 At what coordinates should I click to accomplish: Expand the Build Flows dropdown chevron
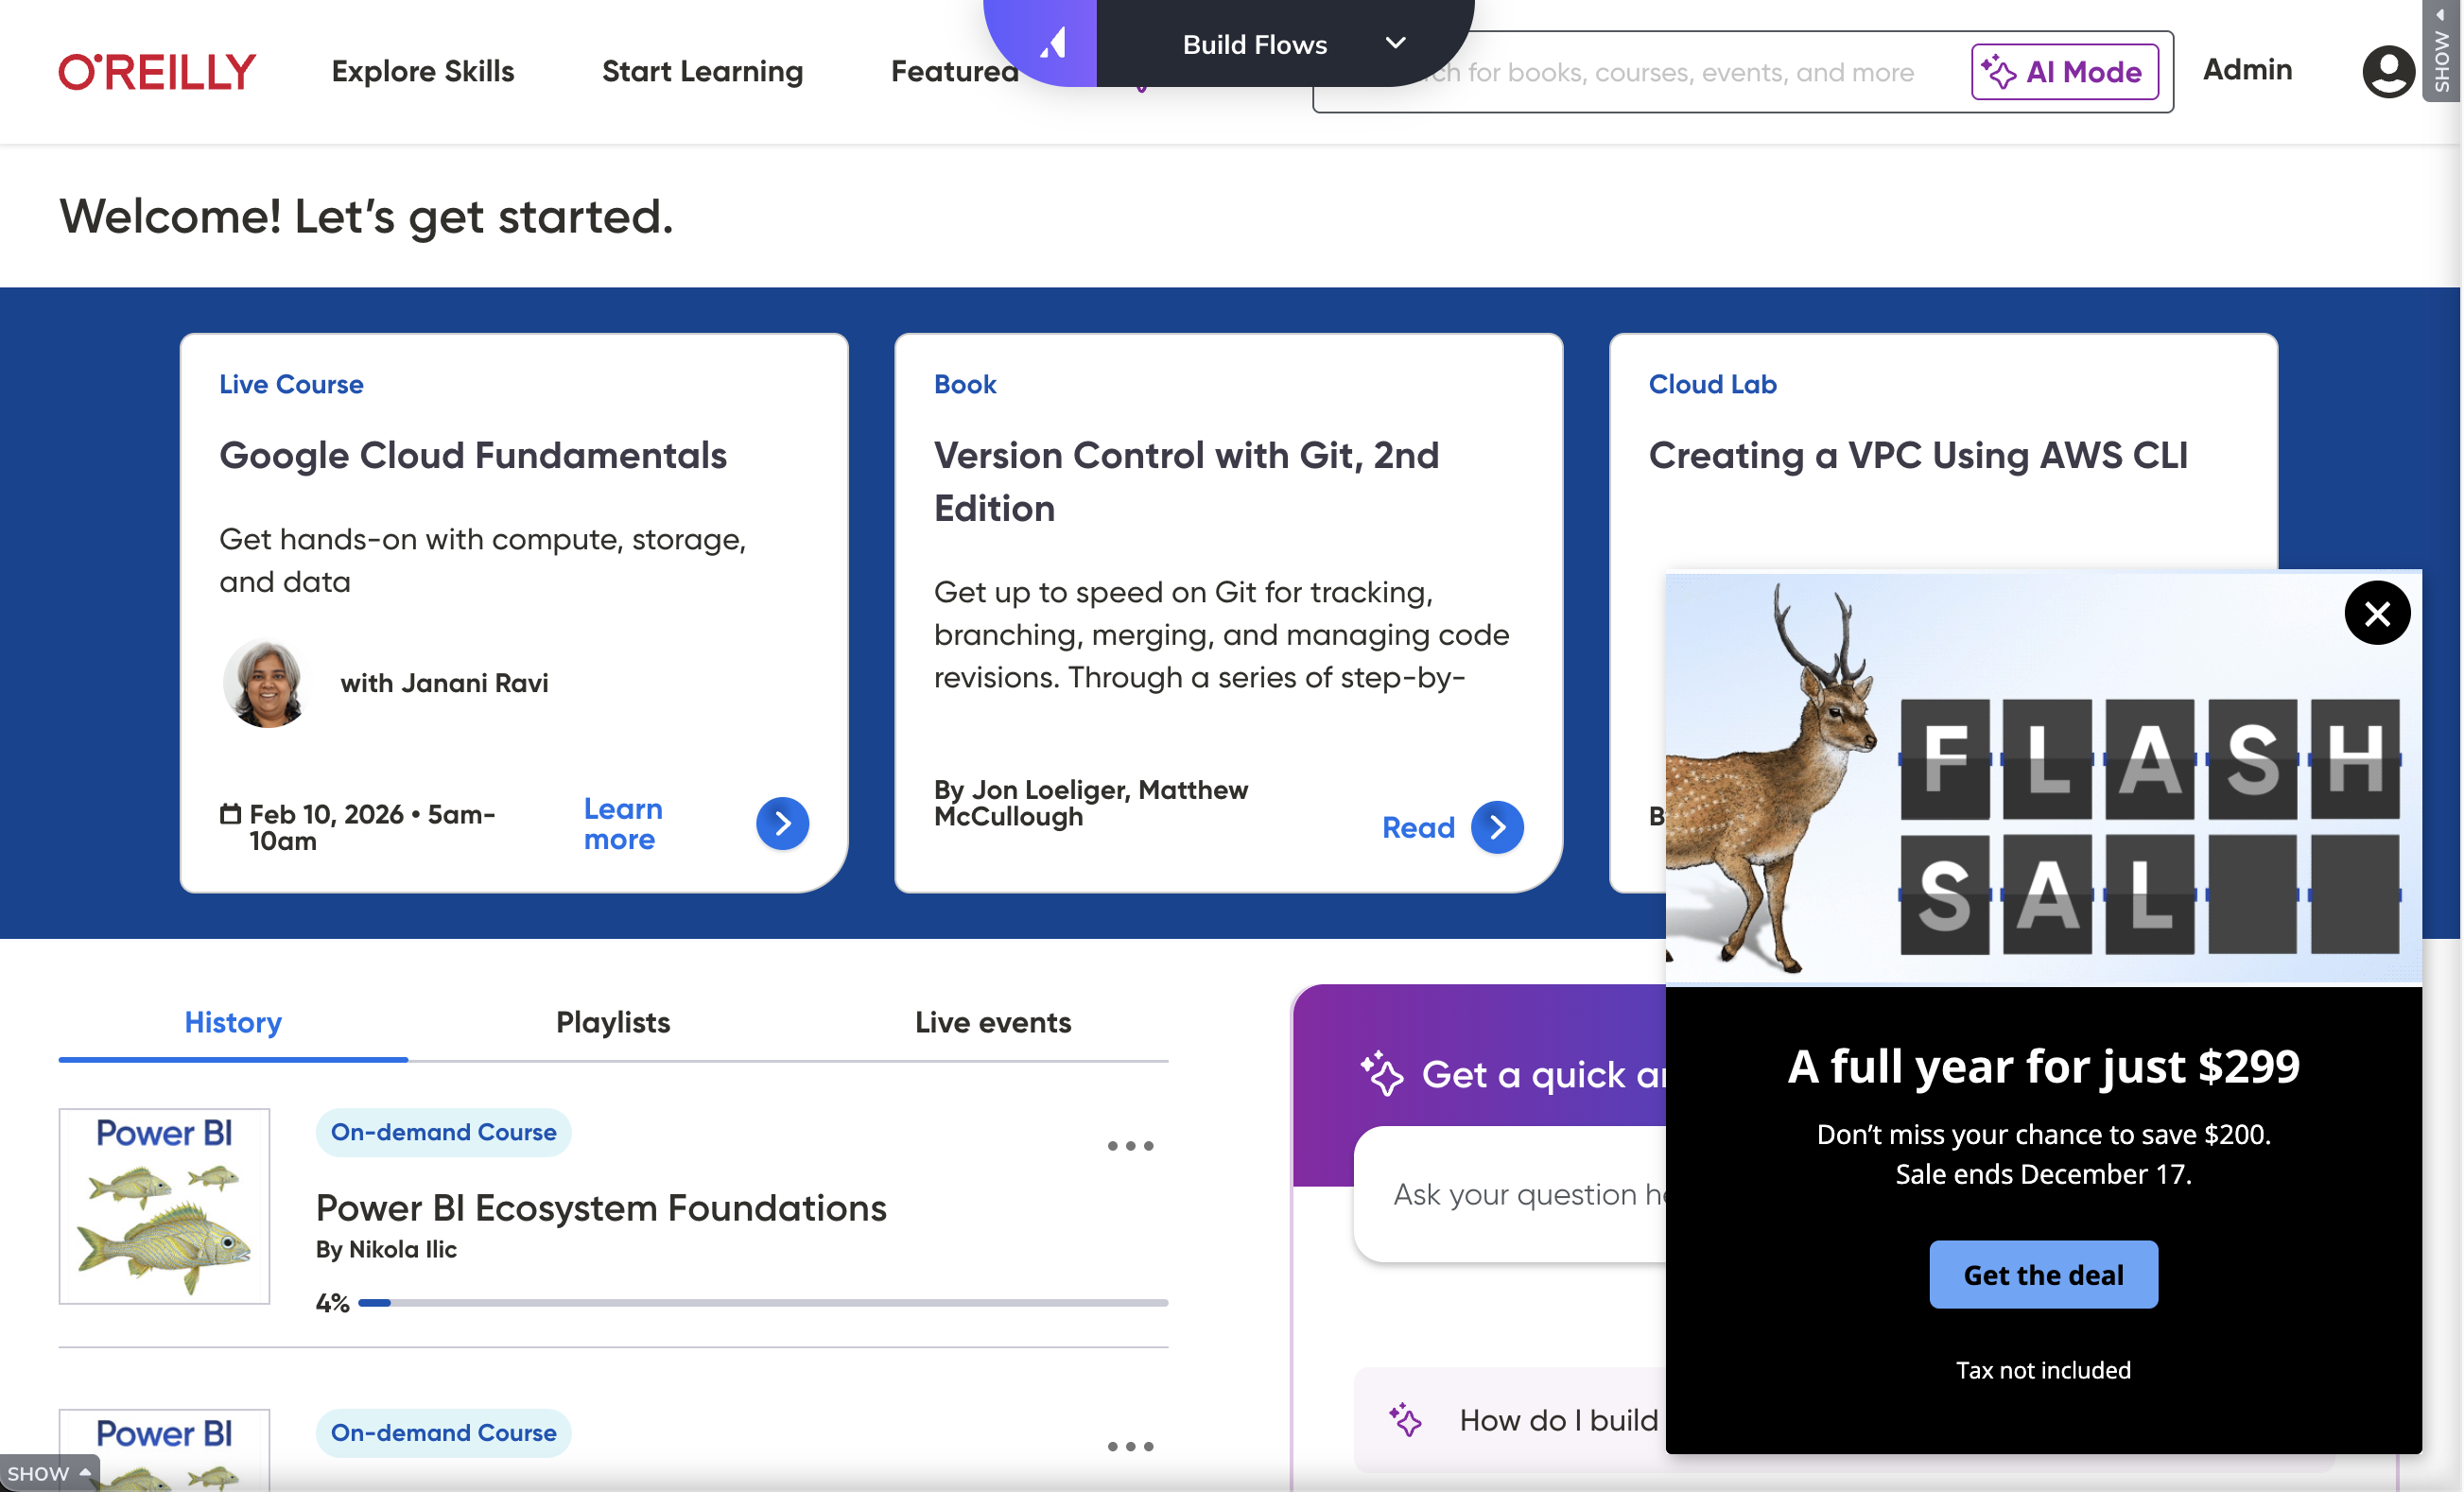coord(1395,43)
